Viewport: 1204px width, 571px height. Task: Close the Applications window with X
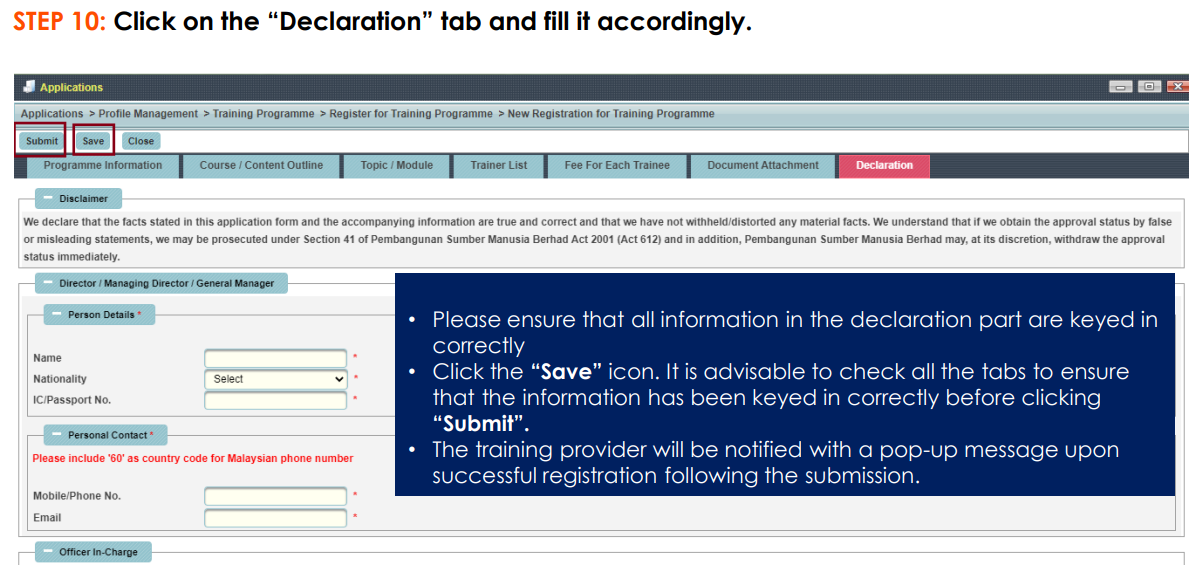point(1177,87)
